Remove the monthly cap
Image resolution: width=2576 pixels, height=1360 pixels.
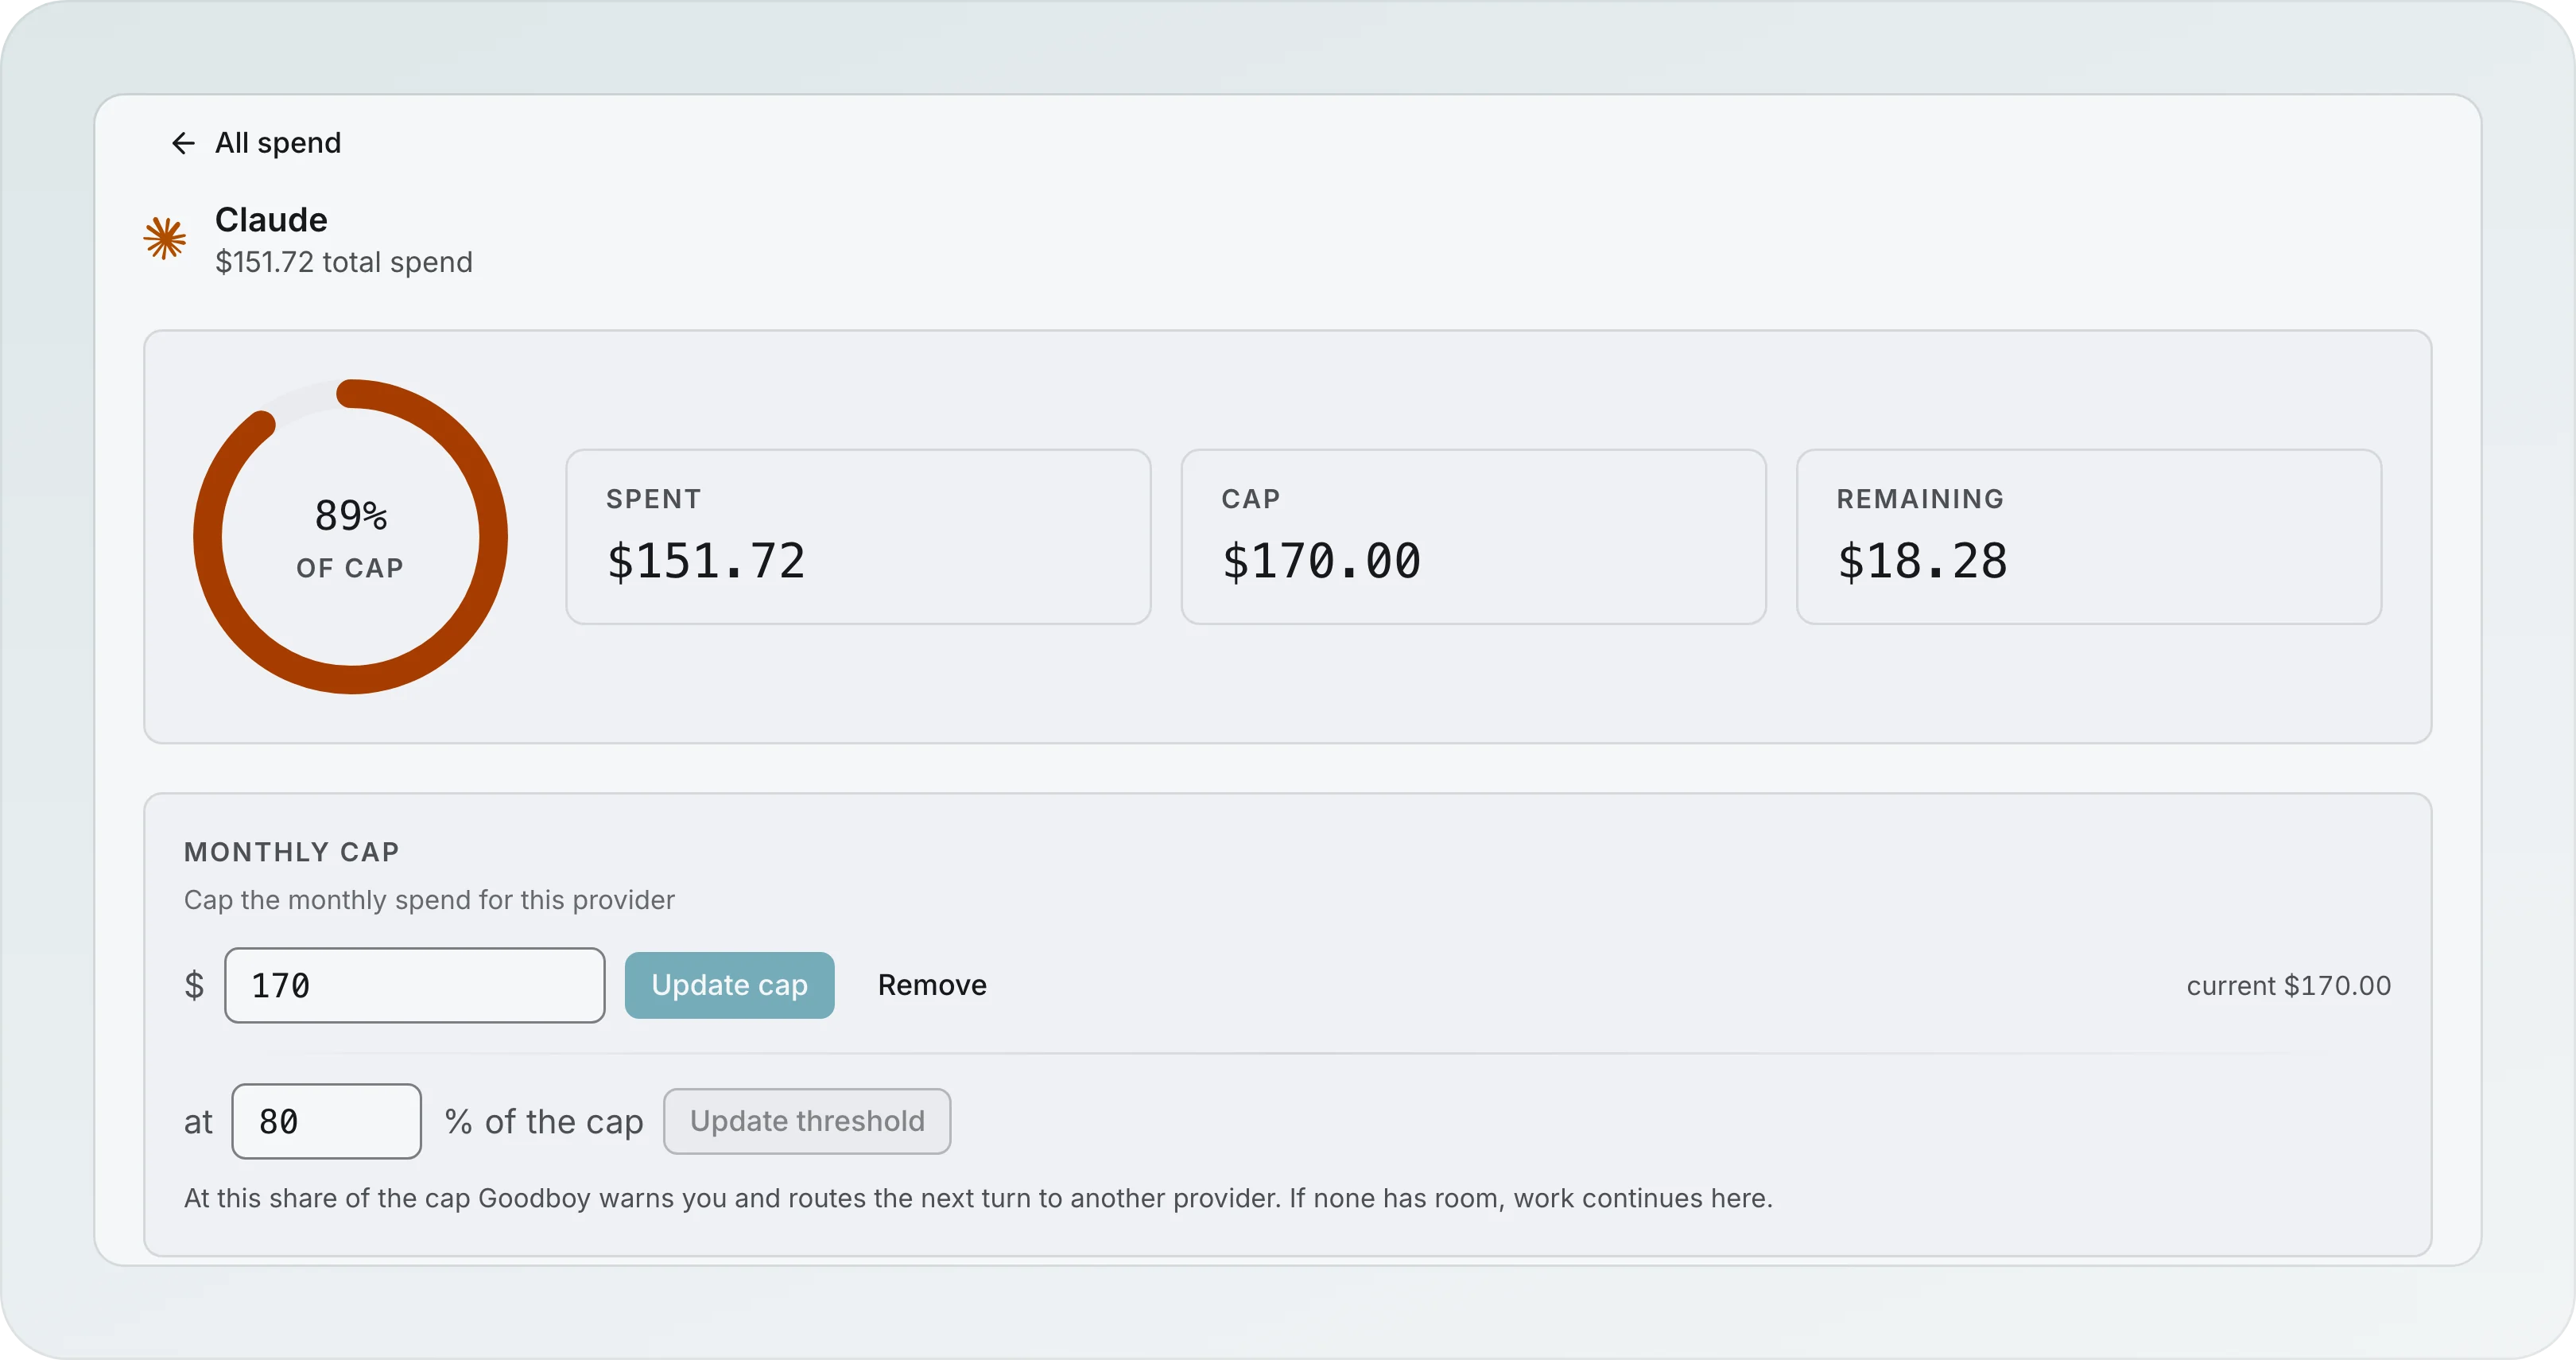pyautogui.click(x=932, y=985)
